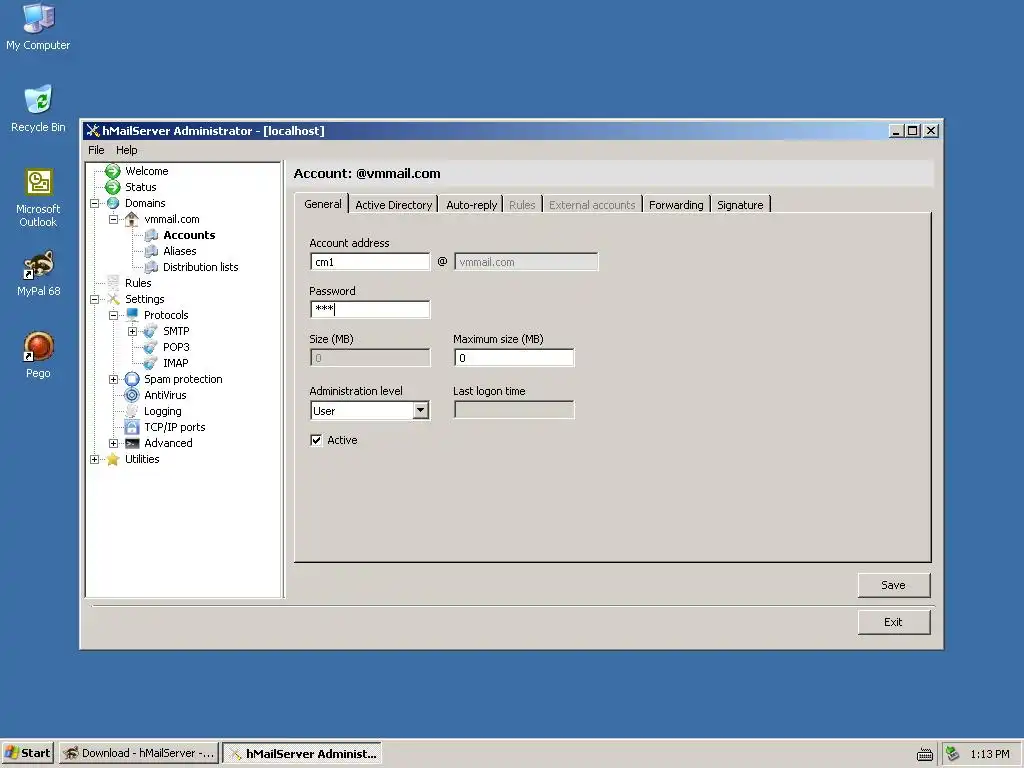Click the SMTP protocol icon

[151, 331]
